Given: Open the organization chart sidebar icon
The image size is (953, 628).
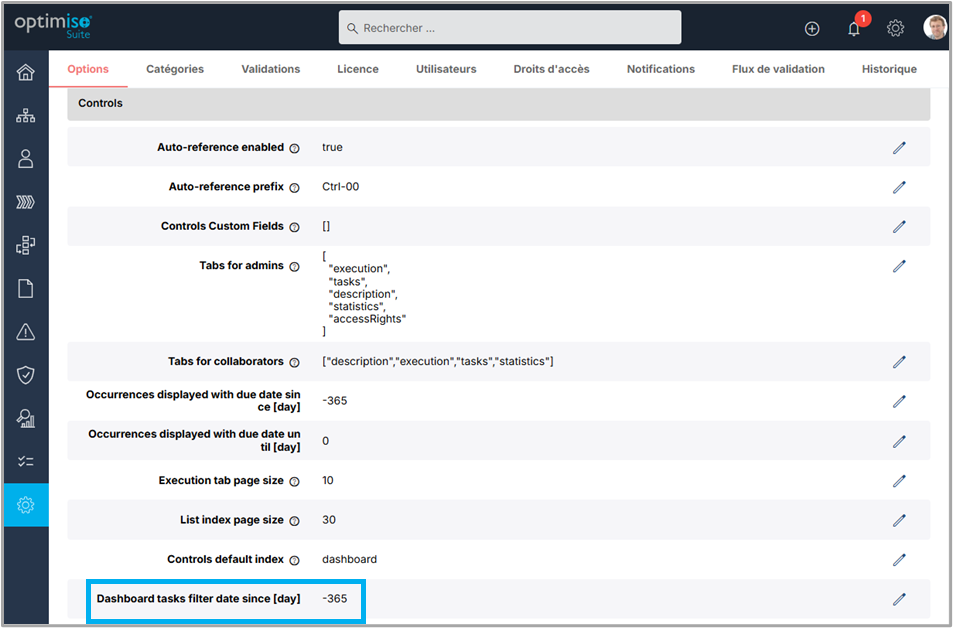Looking at the screenshot, I should point(25,116).
